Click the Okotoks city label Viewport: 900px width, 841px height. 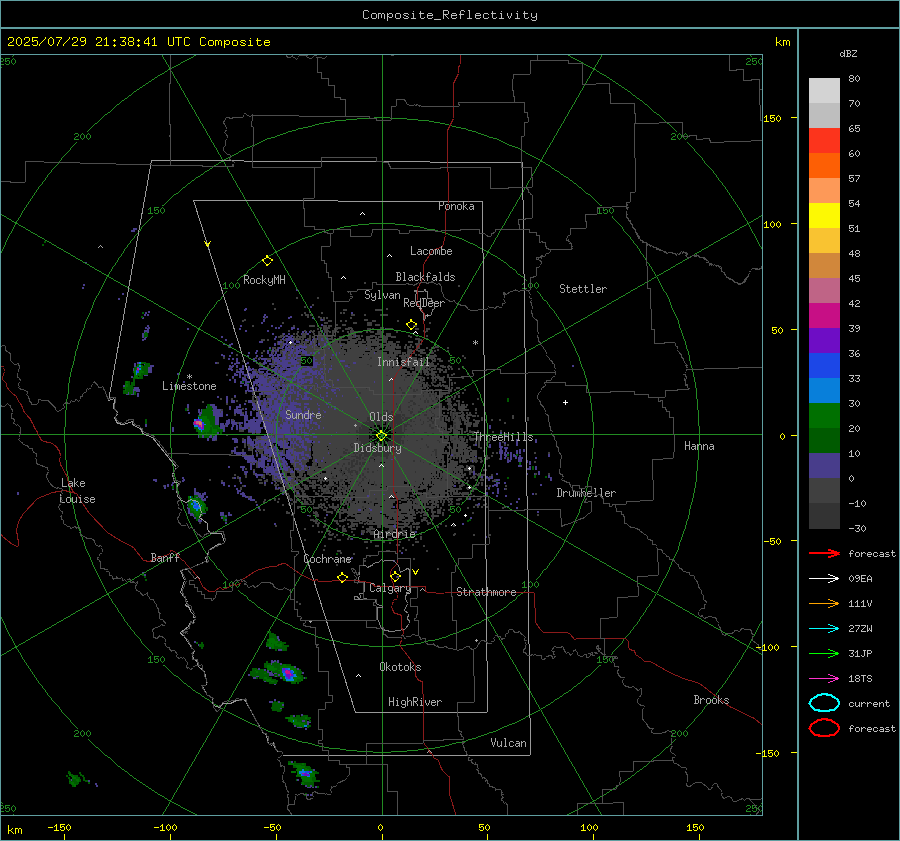[x=400, y=667]
